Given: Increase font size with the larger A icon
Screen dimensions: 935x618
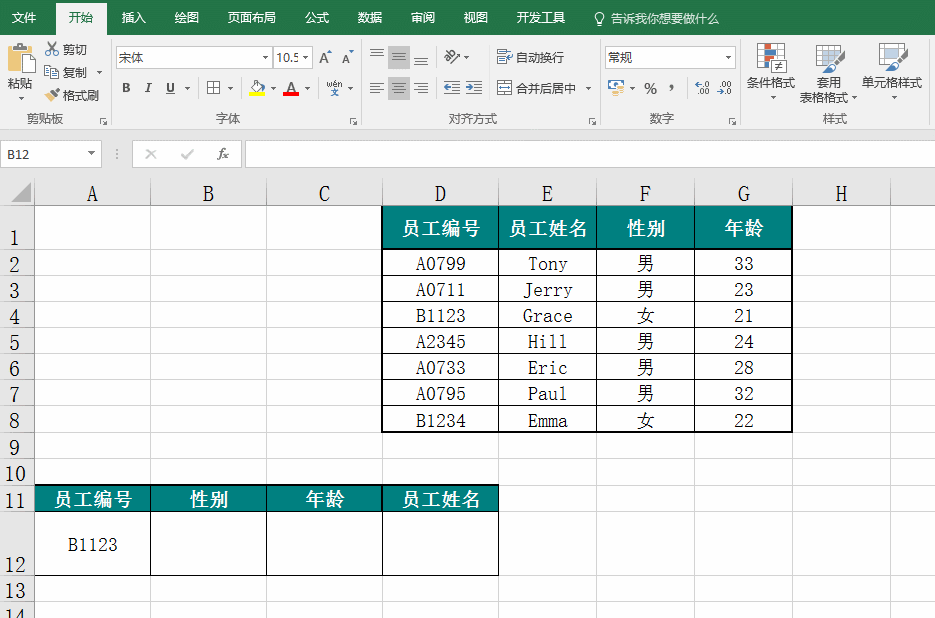Looking at the screenshot, I should [325, 57].
